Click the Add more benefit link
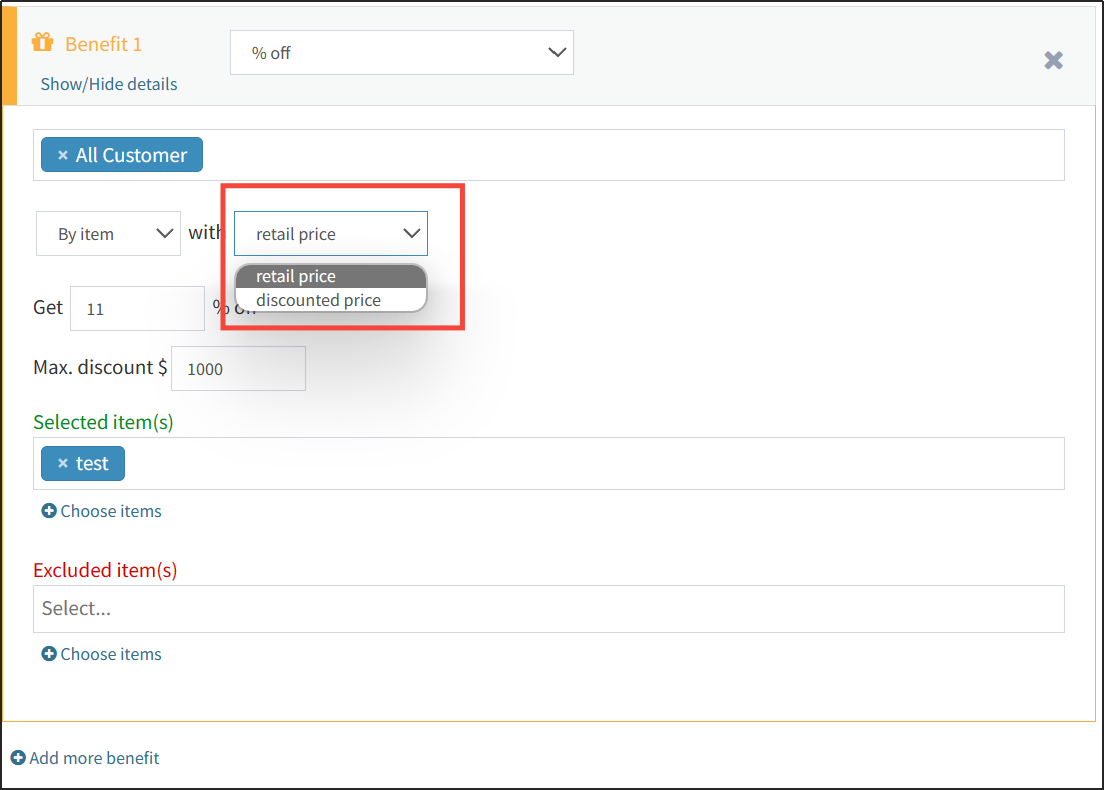Screen dimensions: 1104x790 [x=93, y=758]
